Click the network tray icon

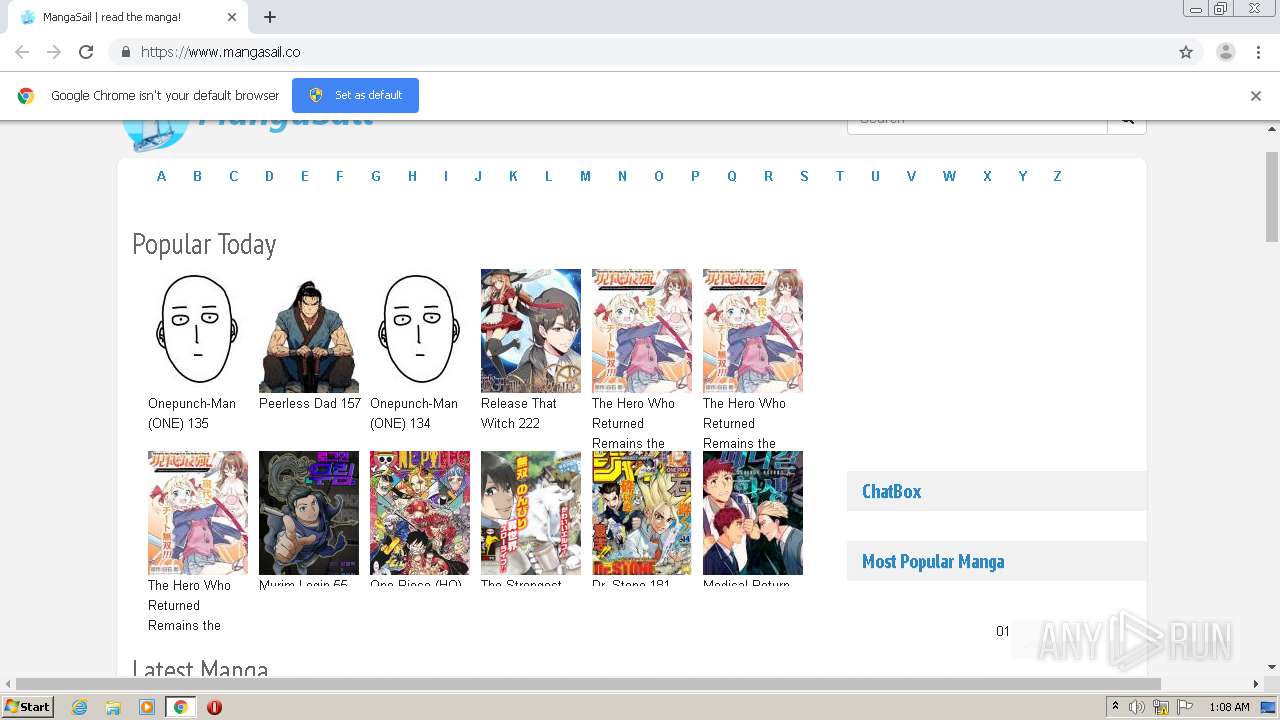tap(1161, 707)
